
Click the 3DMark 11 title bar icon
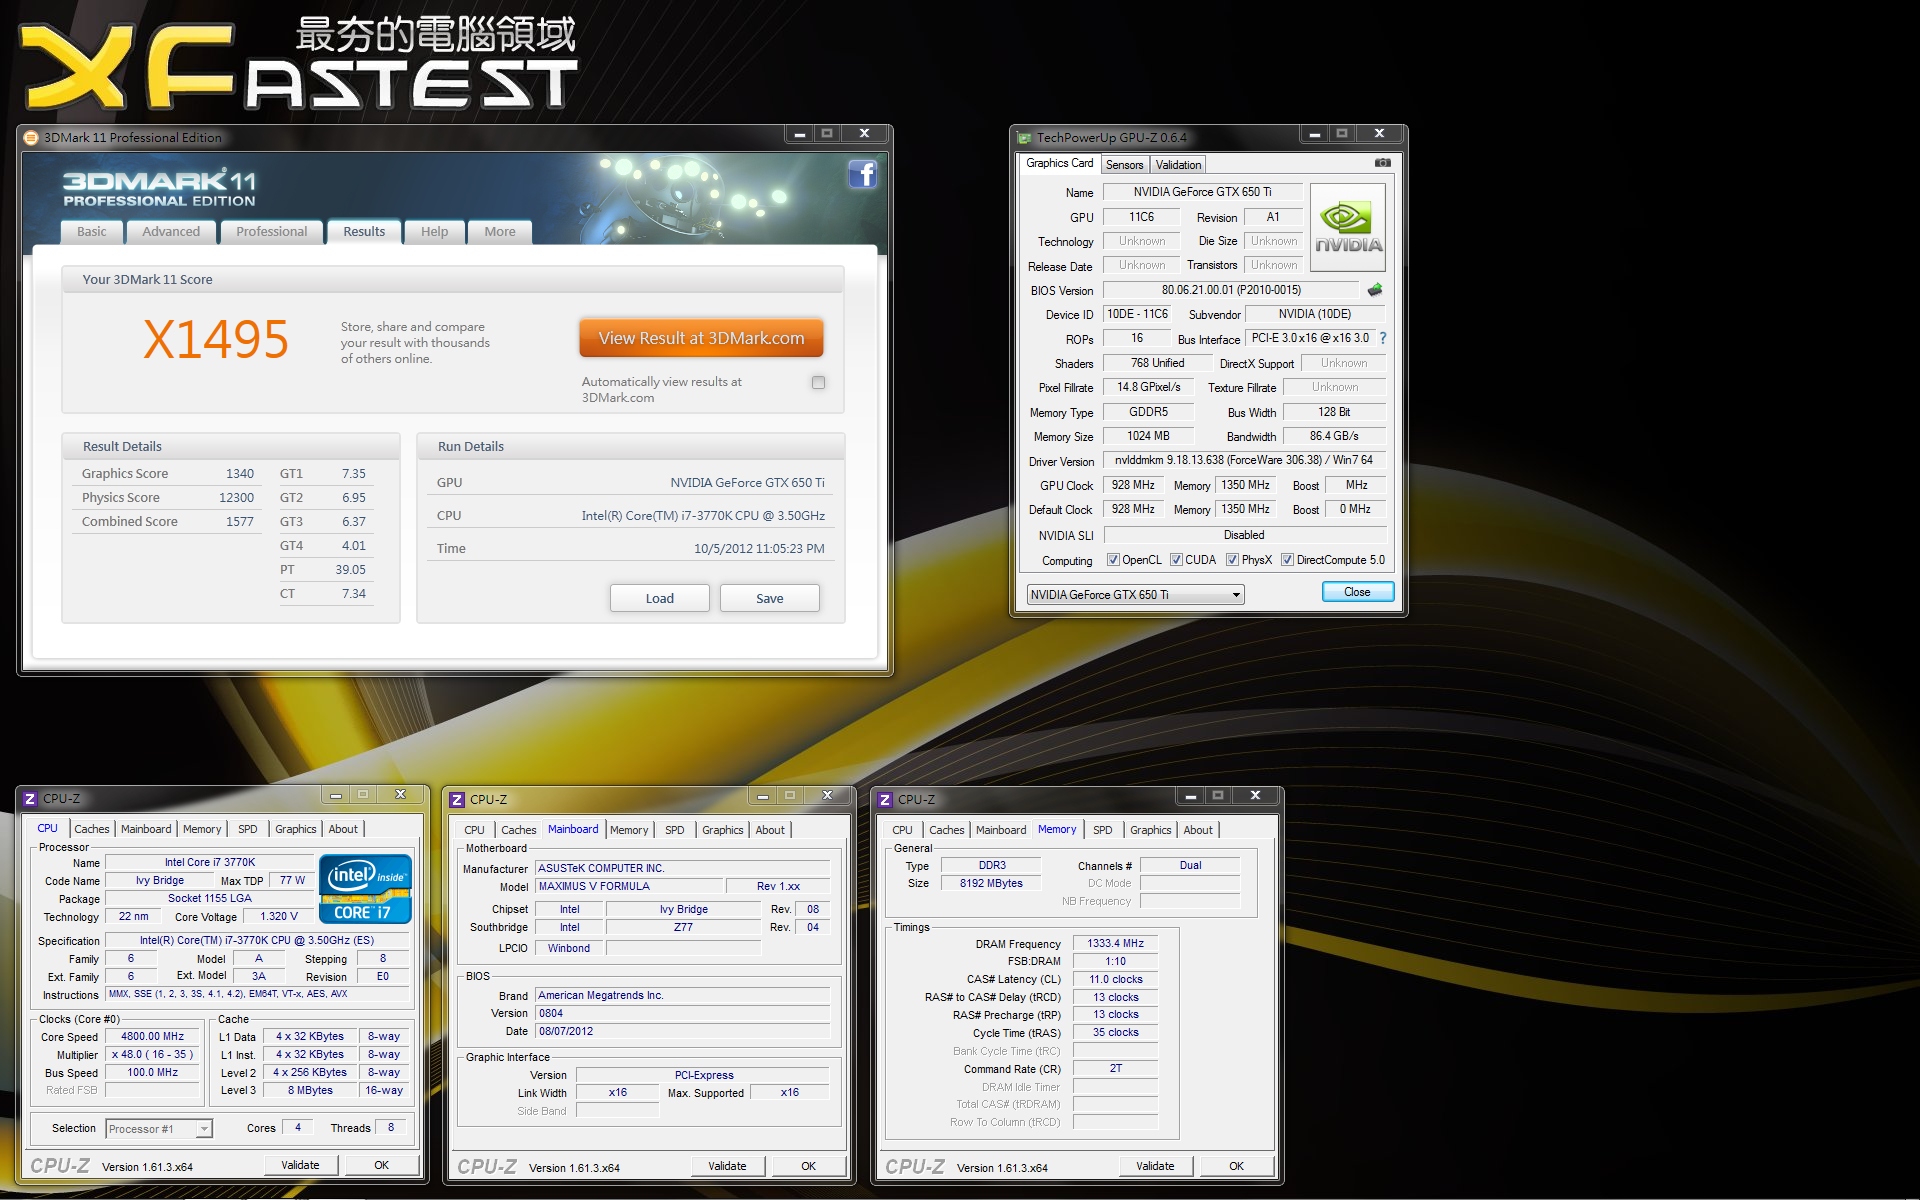pyautogui.click(x=31, y=138)
